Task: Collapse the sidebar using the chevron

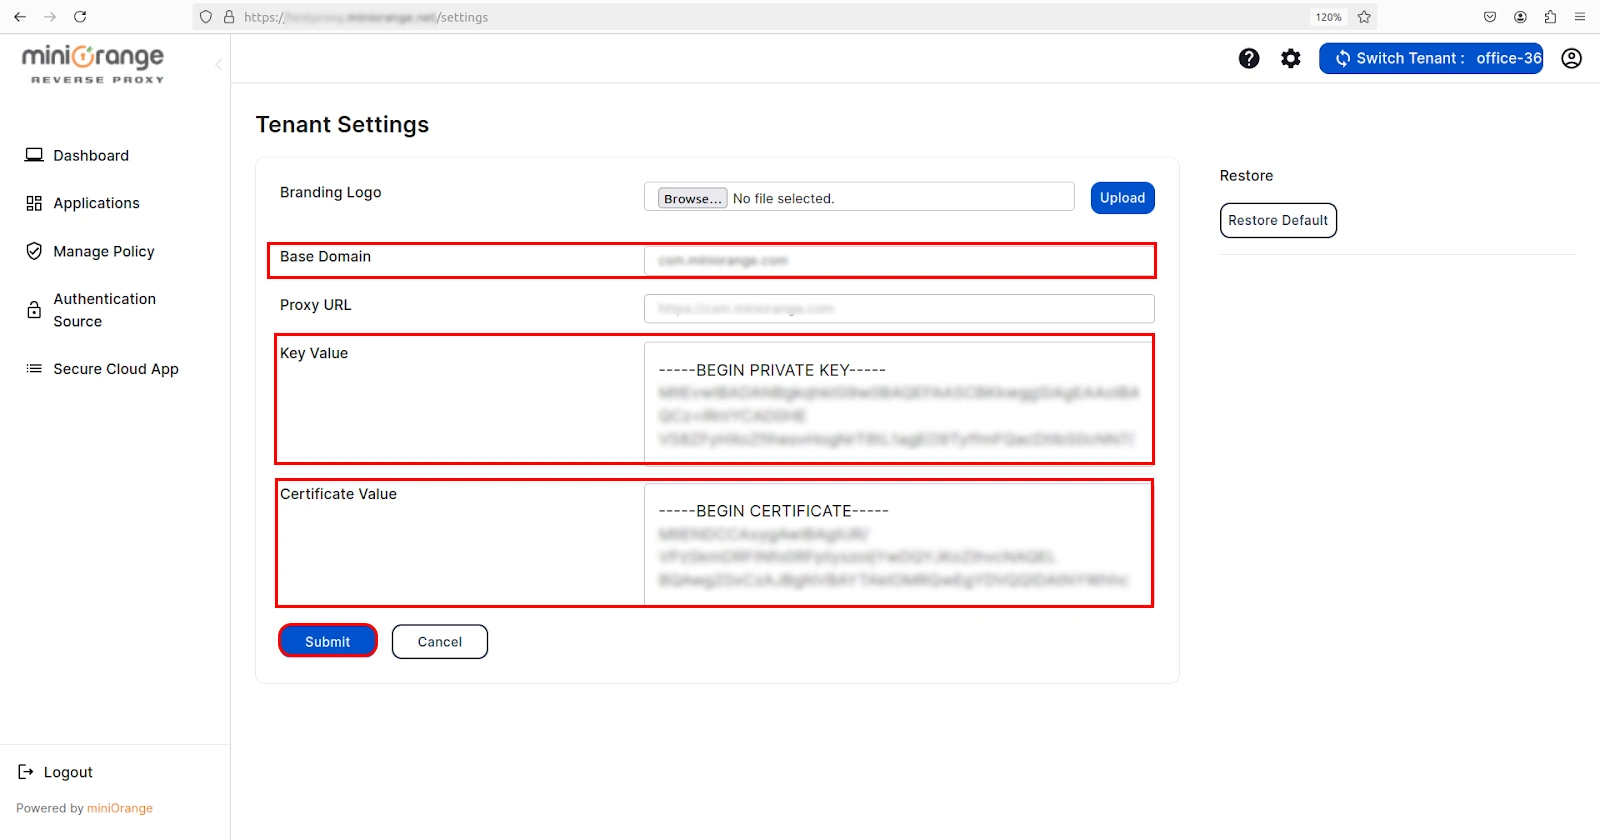Action: tap(218, 65)
